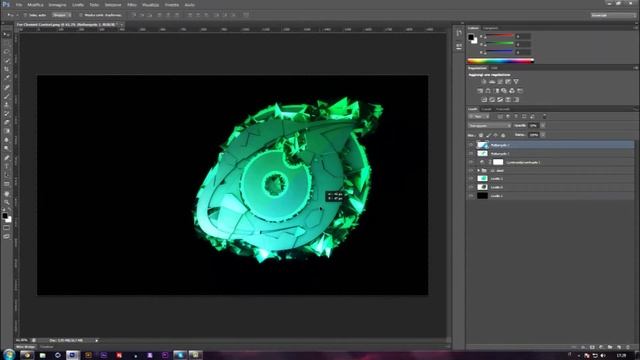Screen dimensions: 640x360
Task: Open the File menu
Action: coord(19,5)
